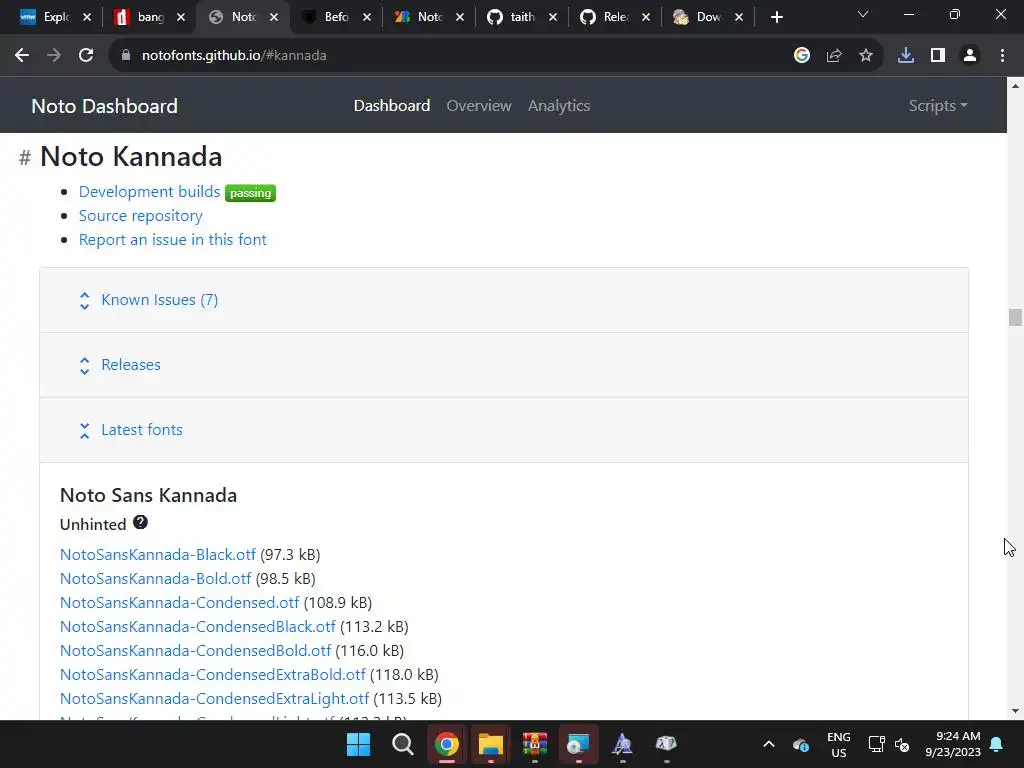Open WinRAR from the taskbar
This screenshot has width=1024, height=768.
534,744
